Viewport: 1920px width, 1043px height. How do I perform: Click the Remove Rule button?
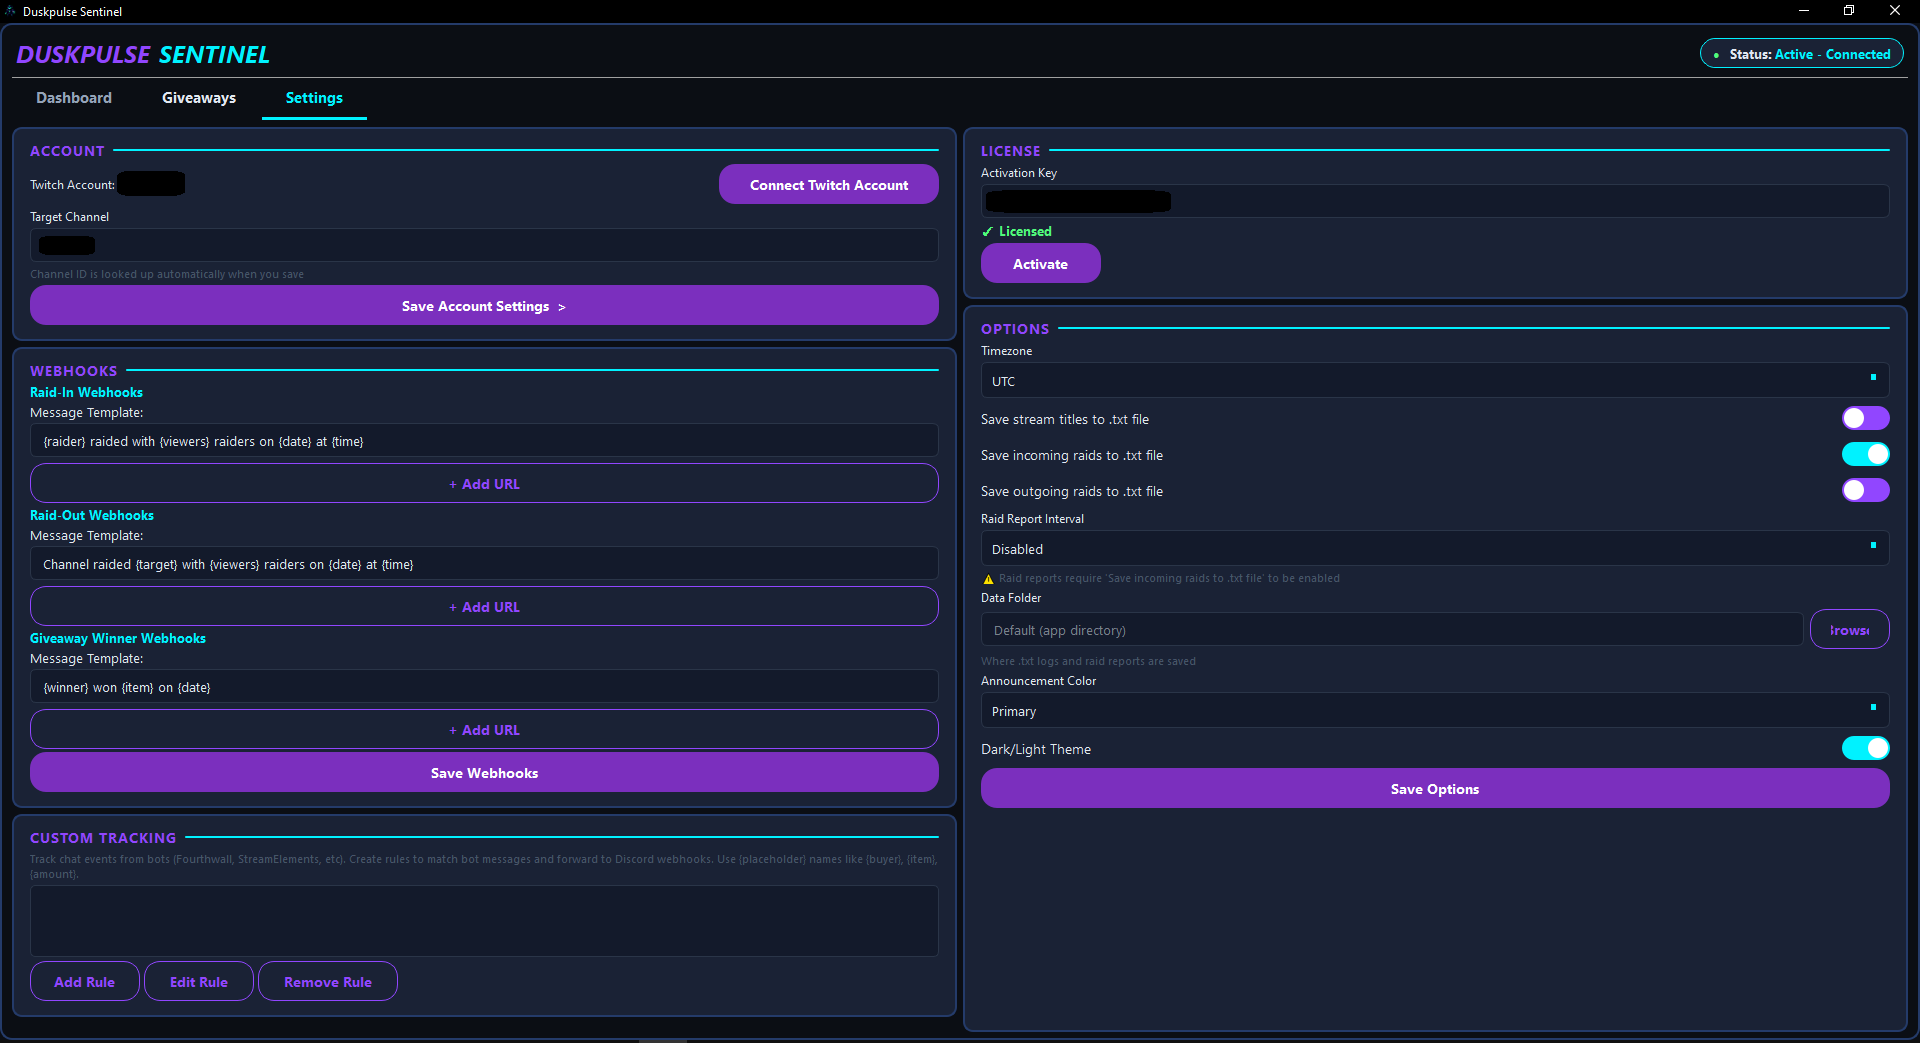pyautogui.click(x=328, y=982)
